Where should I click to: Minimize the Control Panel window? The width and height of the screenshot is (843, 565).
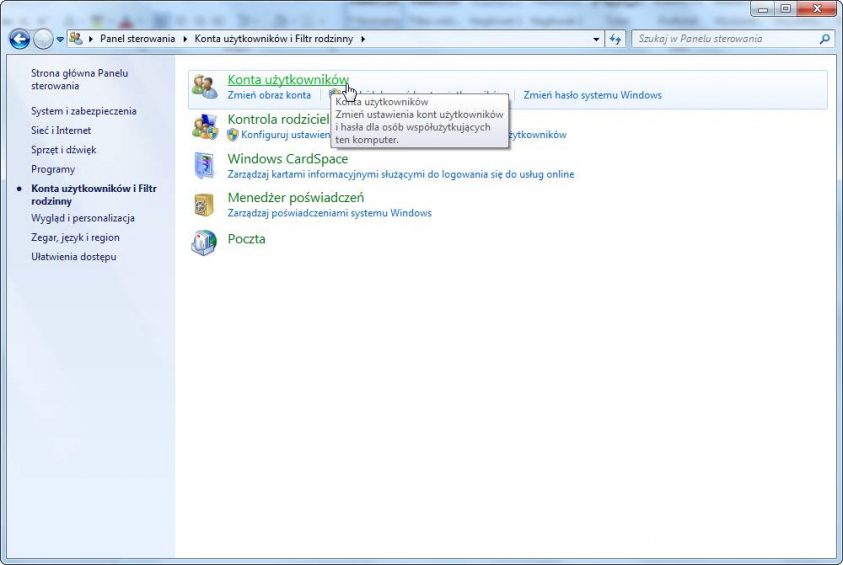point(762,9)
